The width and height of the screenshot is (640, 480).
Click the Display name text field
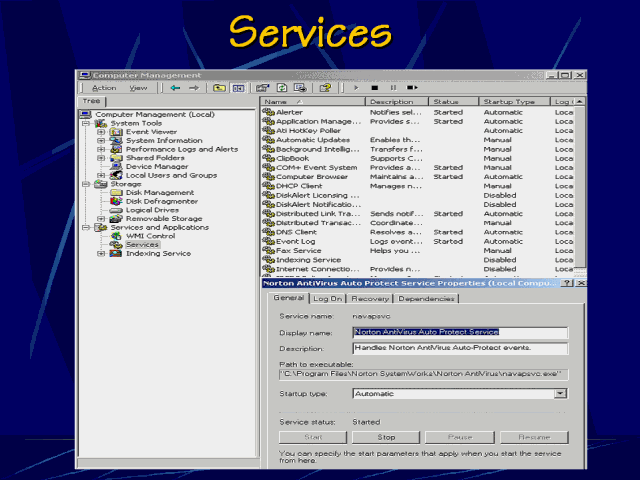coord(460,332)
